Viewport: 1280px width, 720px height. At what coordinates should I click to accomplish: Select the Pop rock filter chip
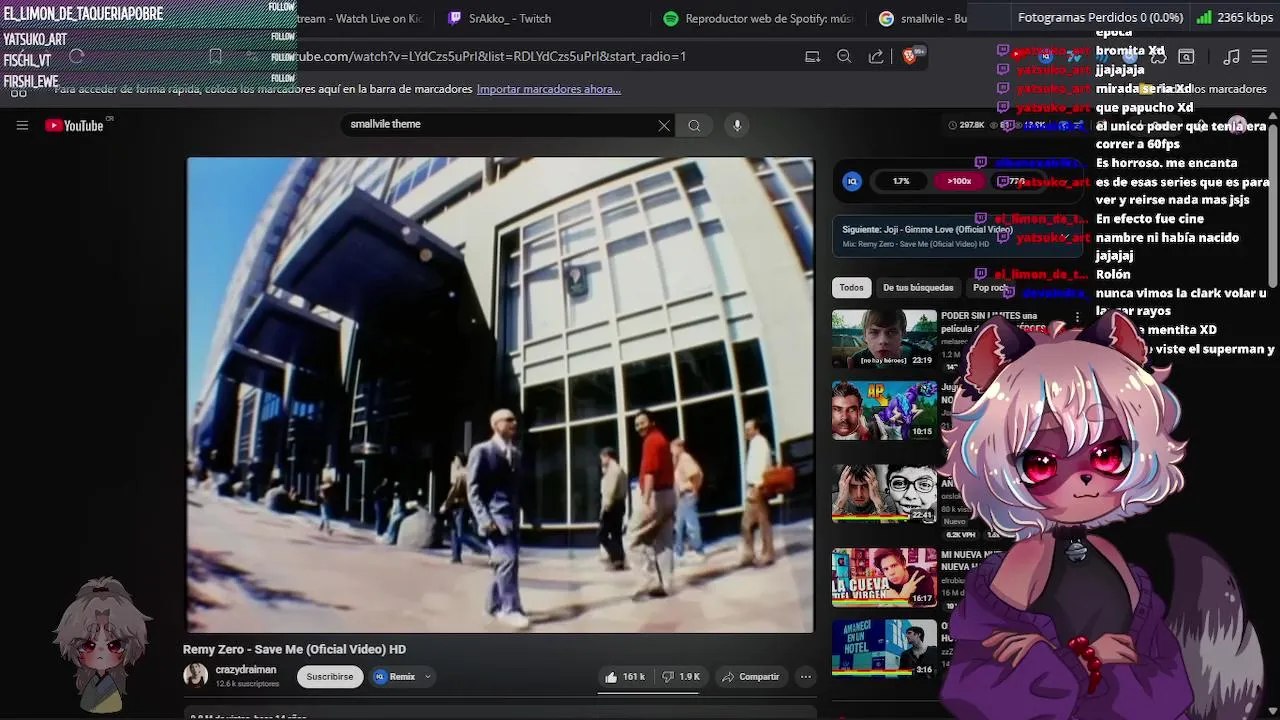pyautogui.click(x=990, y=288)
